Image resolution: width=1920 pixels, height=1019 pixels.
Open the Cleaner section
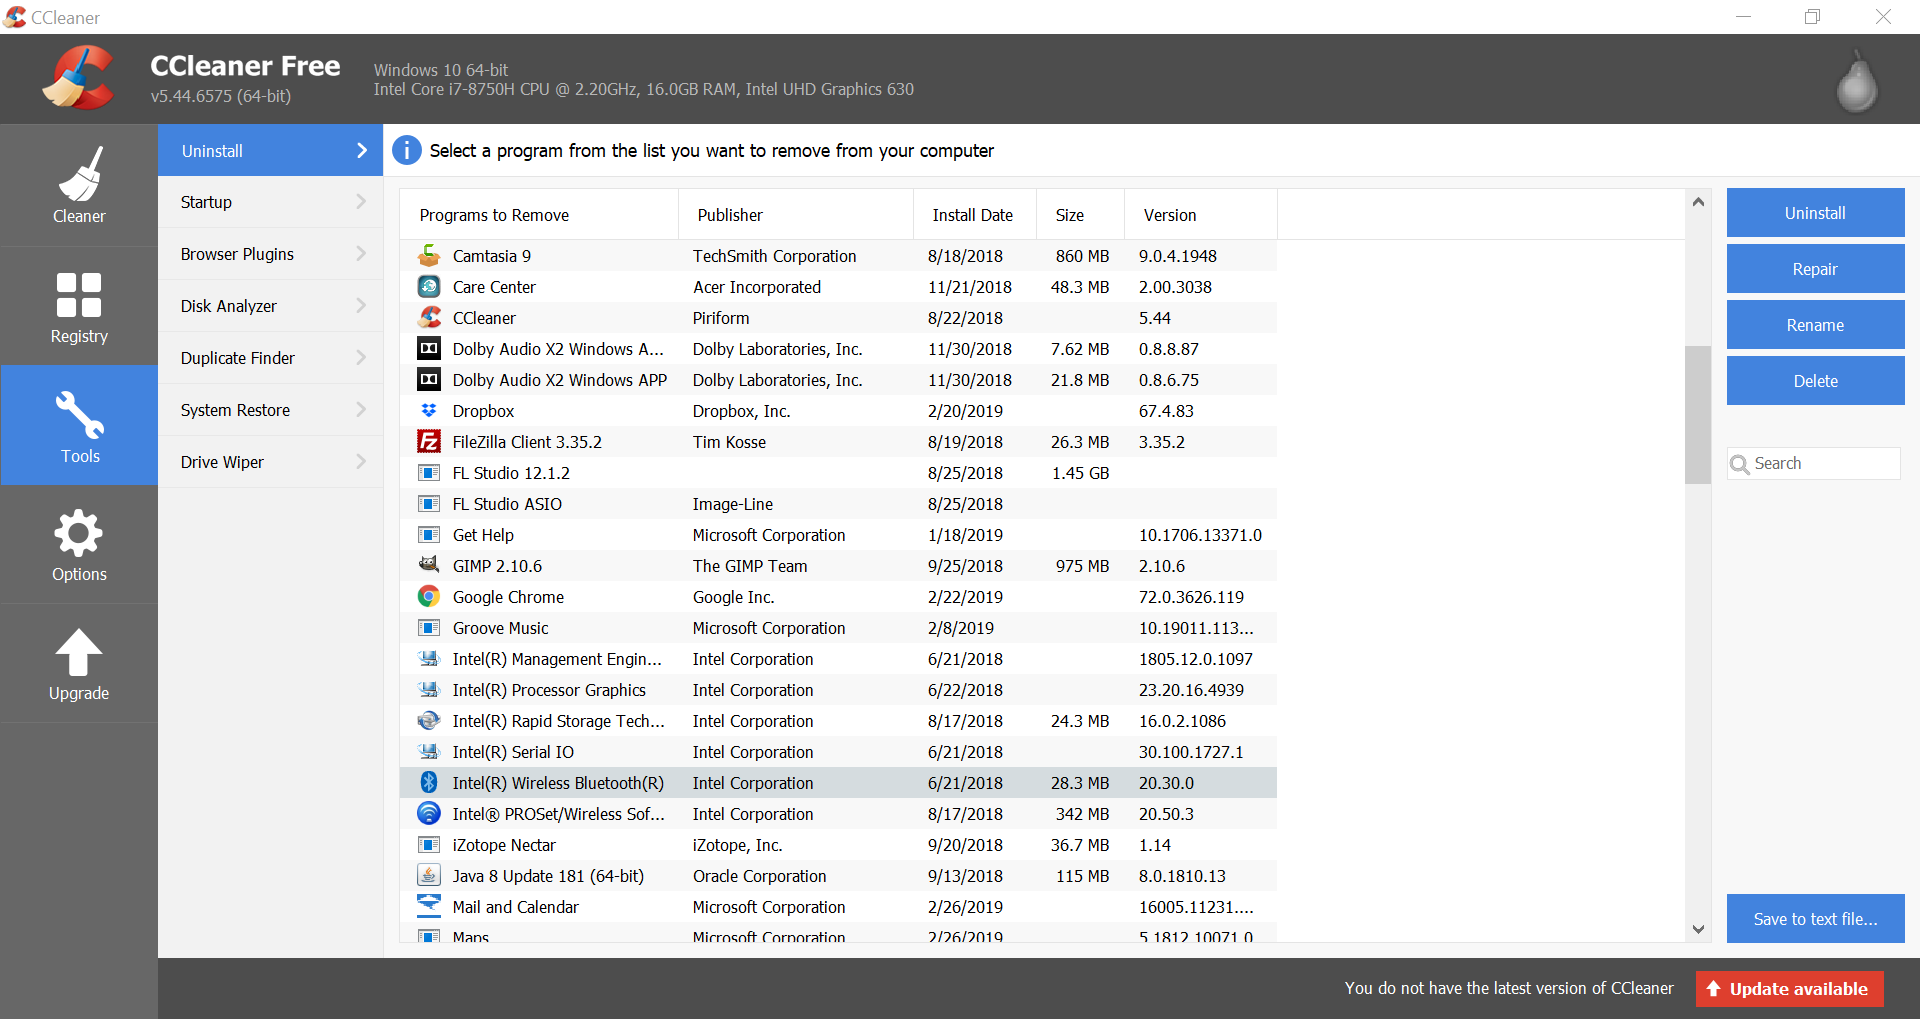pos(79,185)
